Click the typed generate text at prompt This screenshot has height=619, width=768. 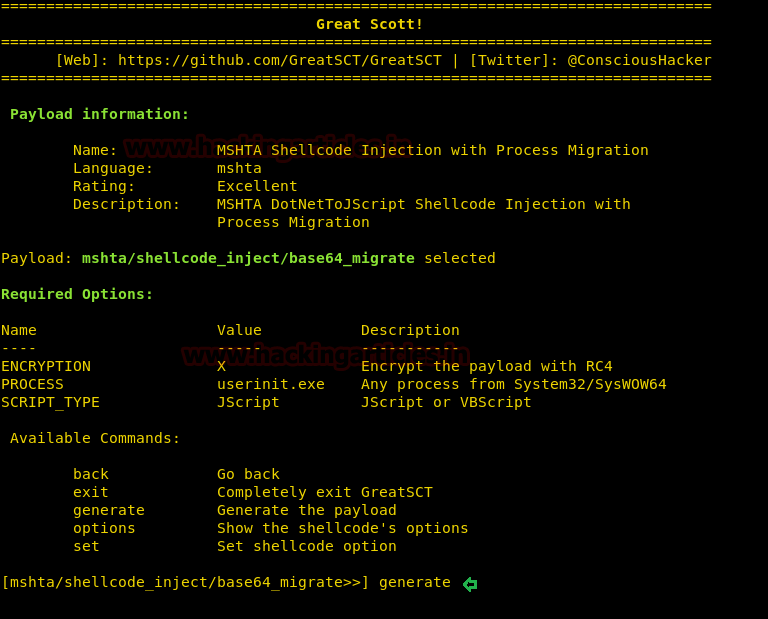pyautogui.click(x=415, y=583)
